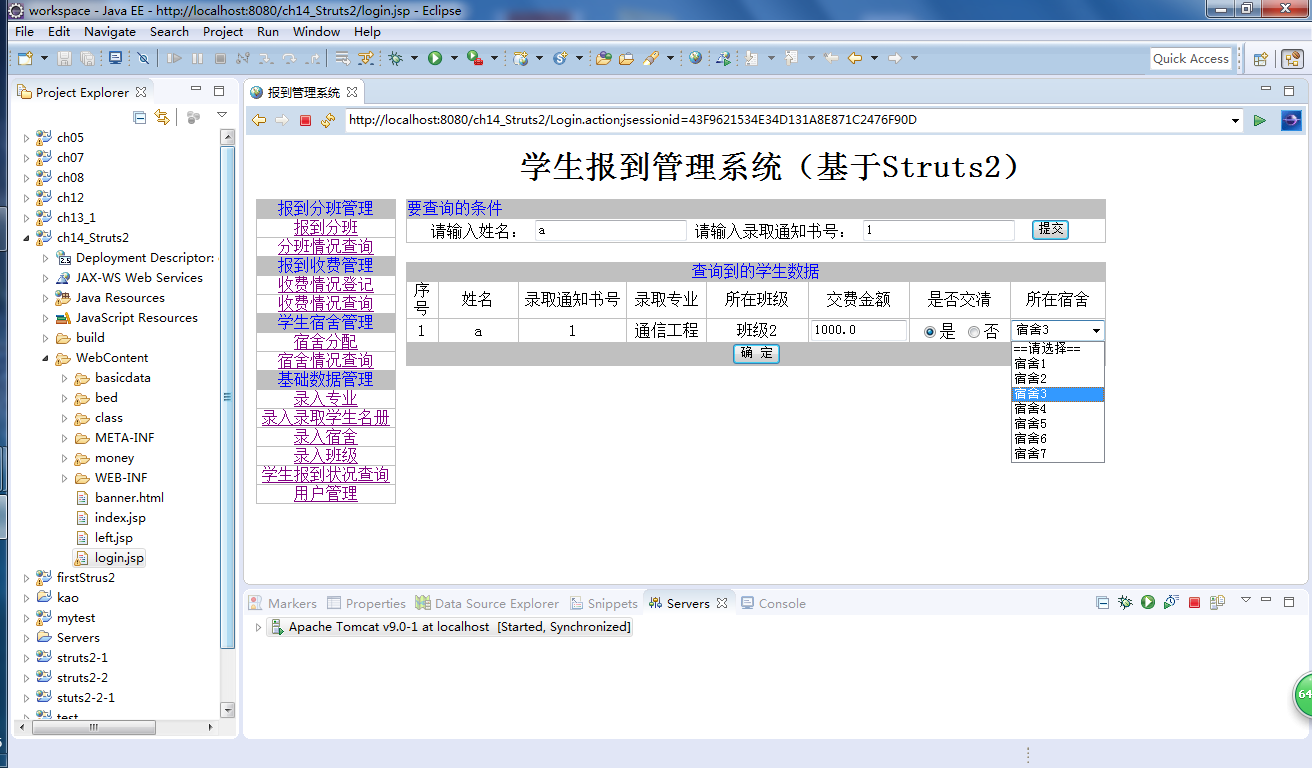Choose 宿舍1 from the dropdown list
The image size is (1312, 768).
1058,364
